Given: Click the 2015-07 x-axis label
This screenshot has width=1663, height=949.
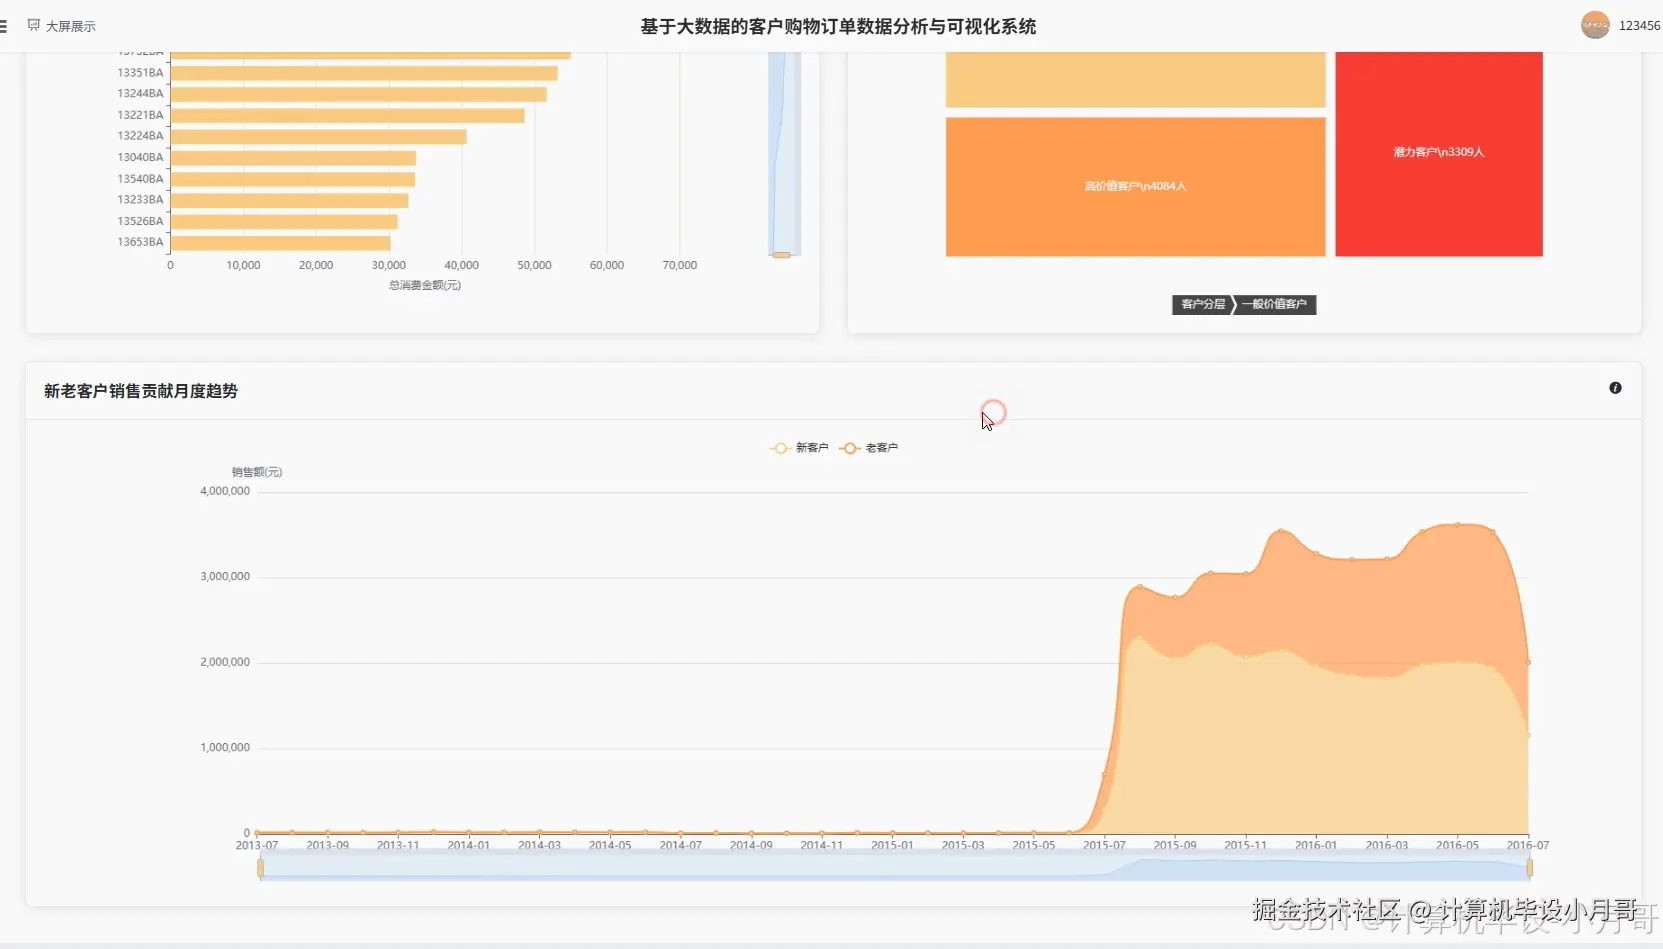Looking at the screenshot, I should pyautogui.click(x=1104, y=846).
